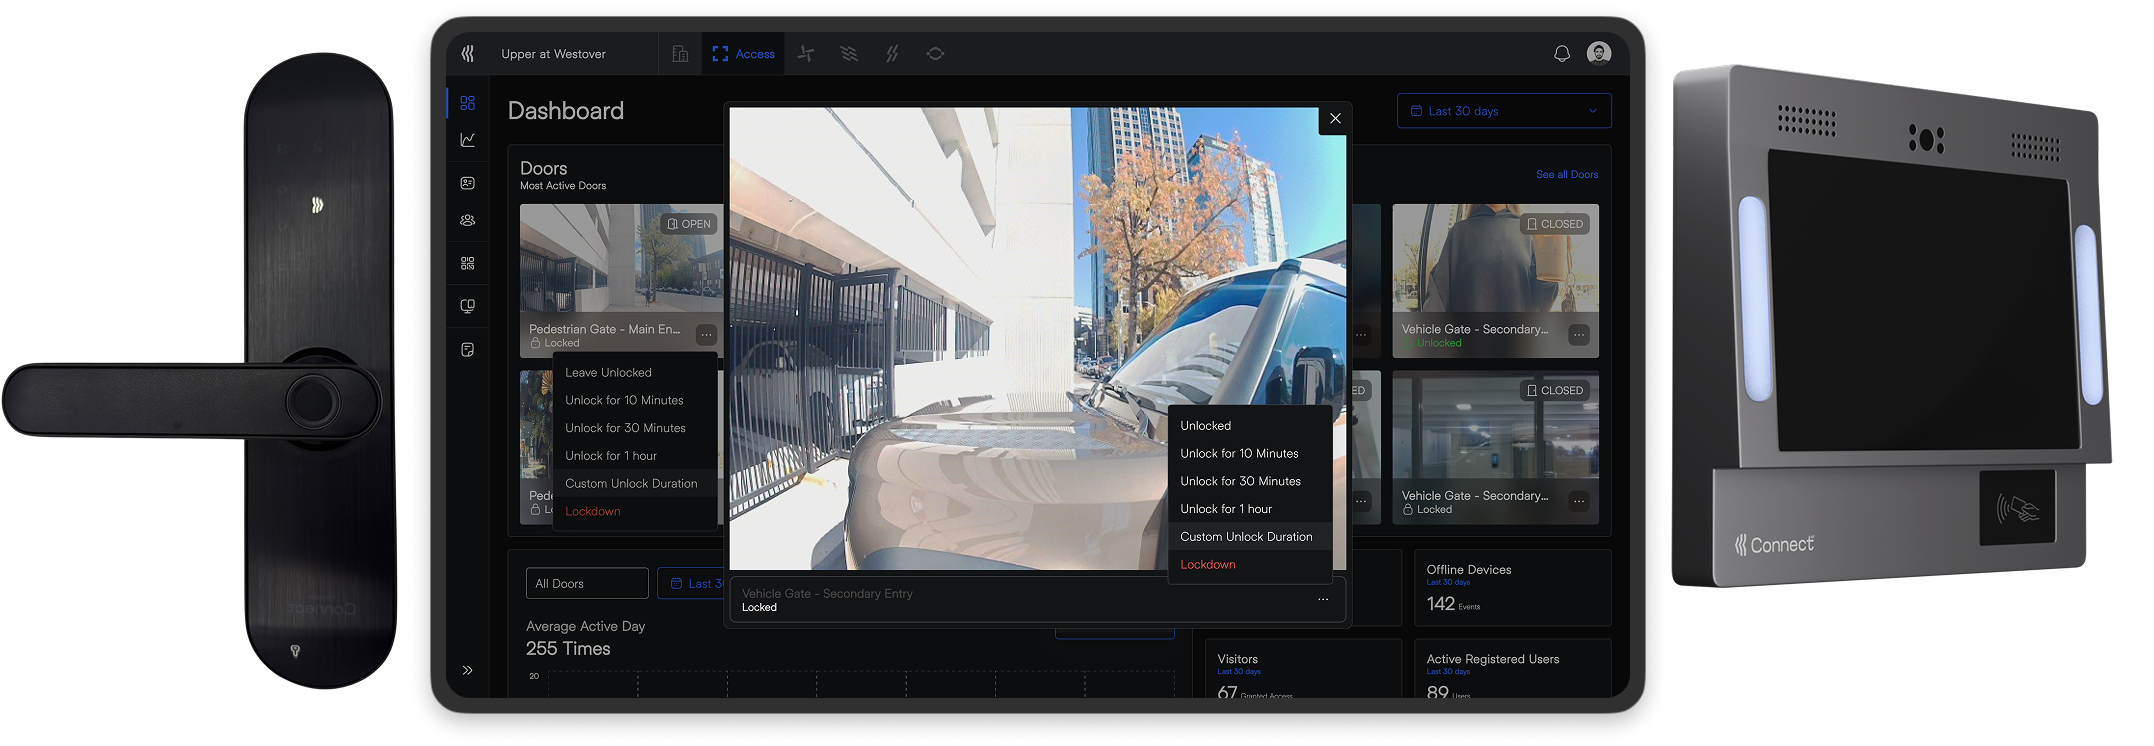Pick Unlock for 1 hour in popup menu

pyautogui.click(x=1250, y=509)
